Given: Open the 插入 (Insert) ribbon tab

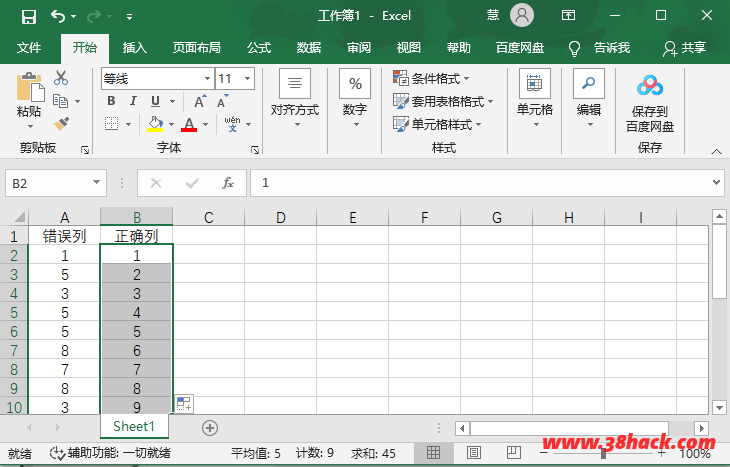Looking at the screenshot, I should coord(134,47).
